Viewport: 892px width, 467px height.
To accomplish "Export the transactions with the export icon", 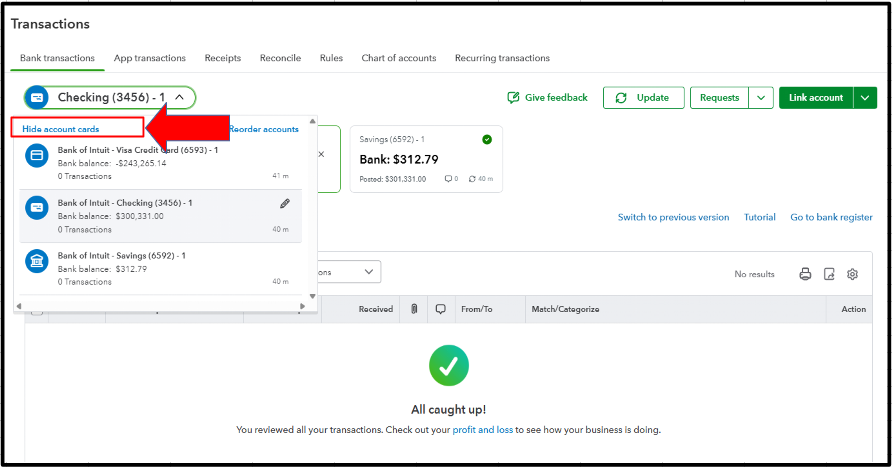I will pyautogui.click(x=829, y=274).
